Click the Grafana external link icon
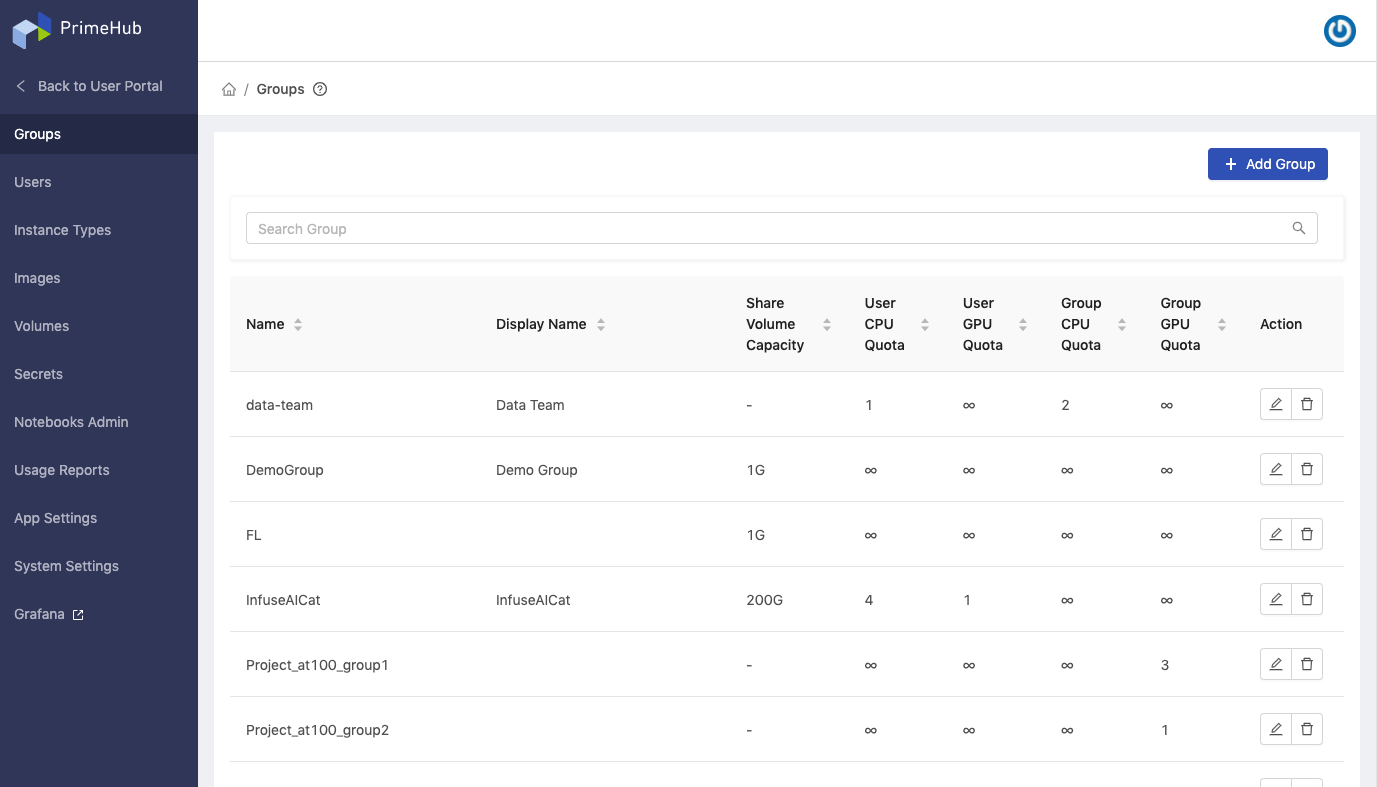The height and width of the screenshot is (787, 1377). click(78, 615)
